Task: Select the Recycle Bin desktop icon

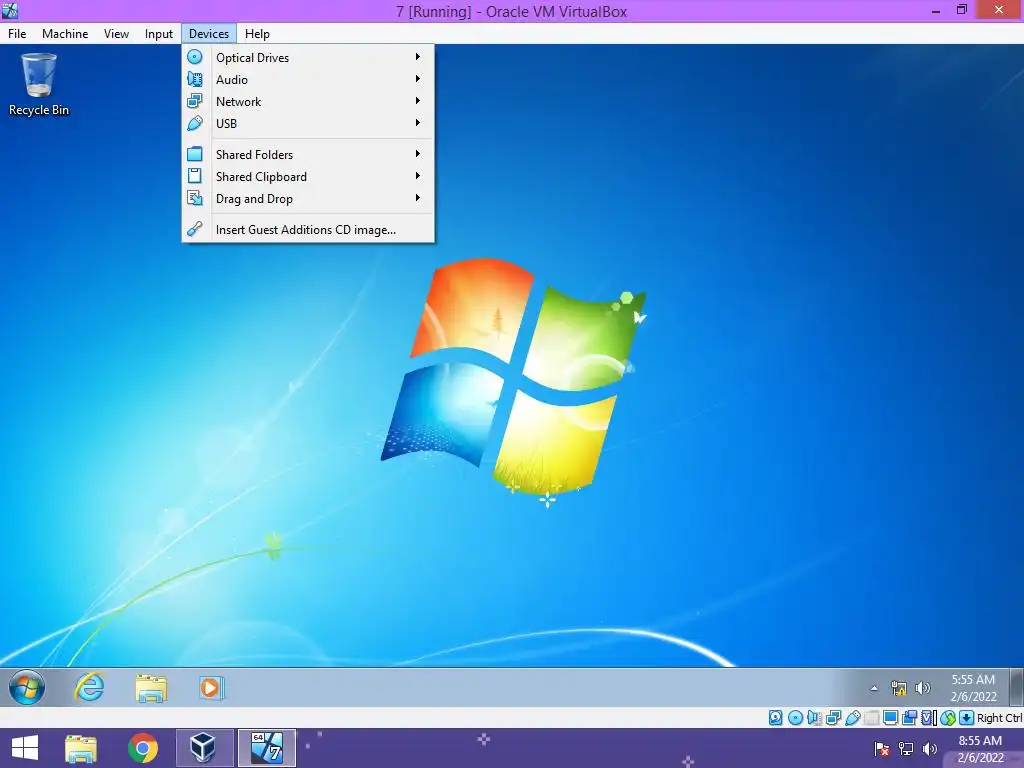Action: (39, 86)
